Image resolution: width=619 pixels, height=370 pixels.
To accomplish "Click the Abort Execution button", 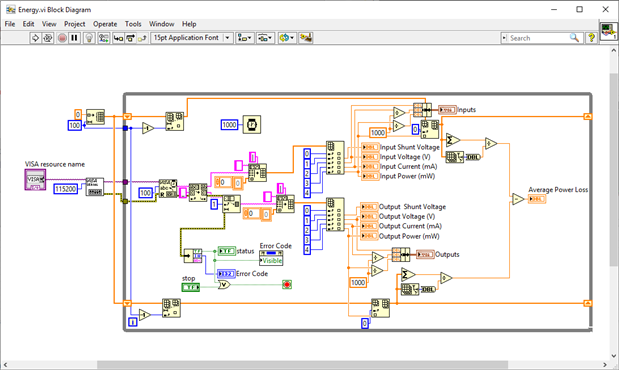I will [62, 38].
